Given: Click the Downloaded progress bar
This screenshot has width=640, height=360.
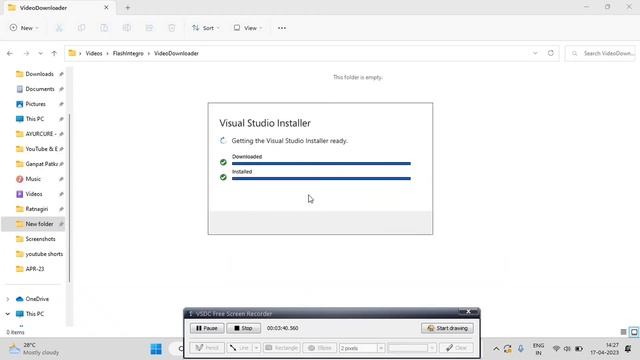Looking at the screenshot, I should 321,164.
